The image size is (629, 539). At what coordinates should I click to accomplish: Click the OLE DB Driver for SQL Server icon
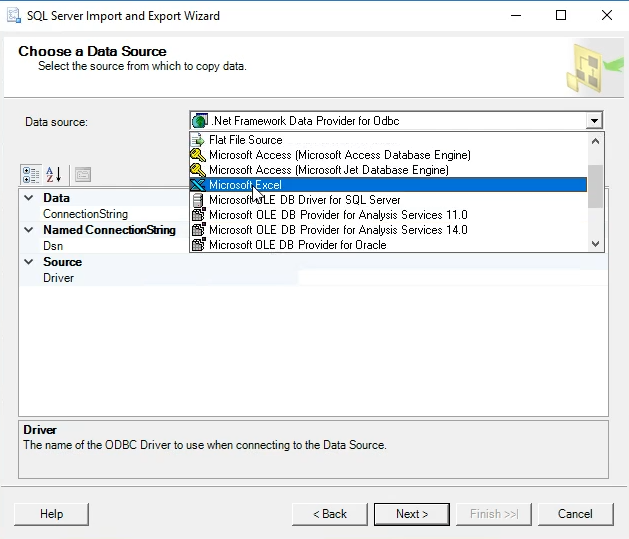tap(198, 200)
